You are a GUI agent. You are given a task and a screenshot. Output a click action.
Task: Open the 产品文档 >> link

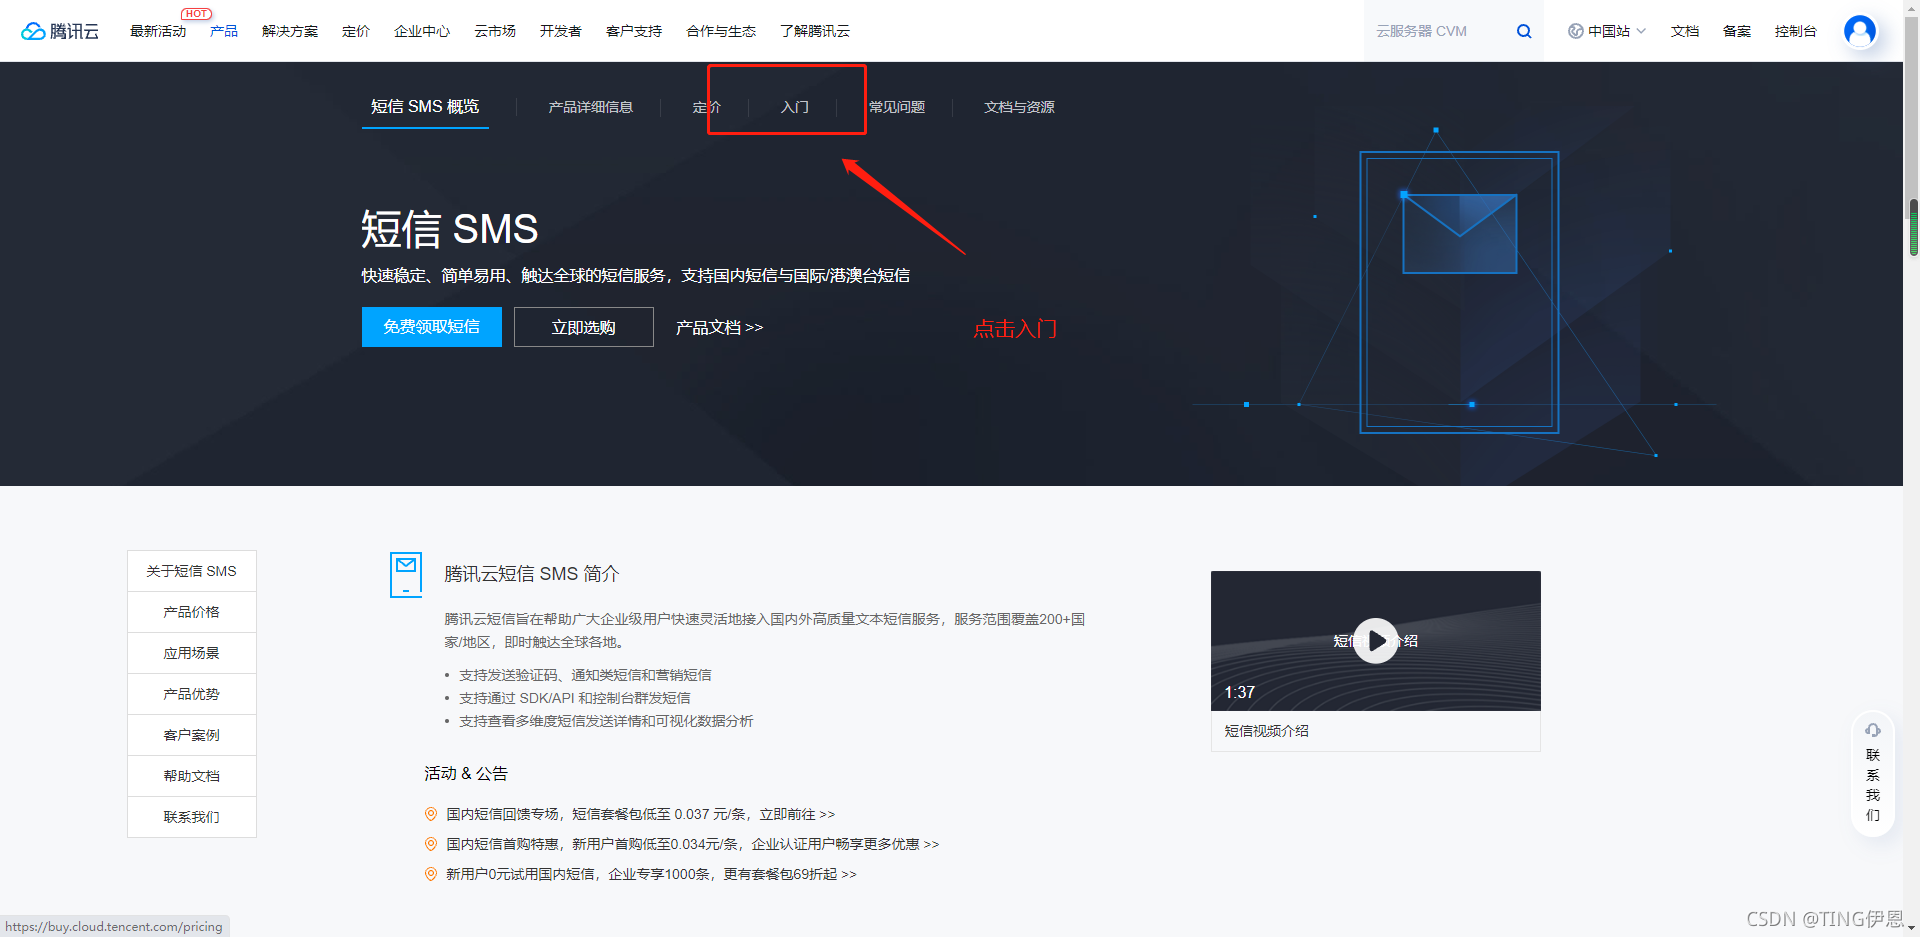coord(719,327)
